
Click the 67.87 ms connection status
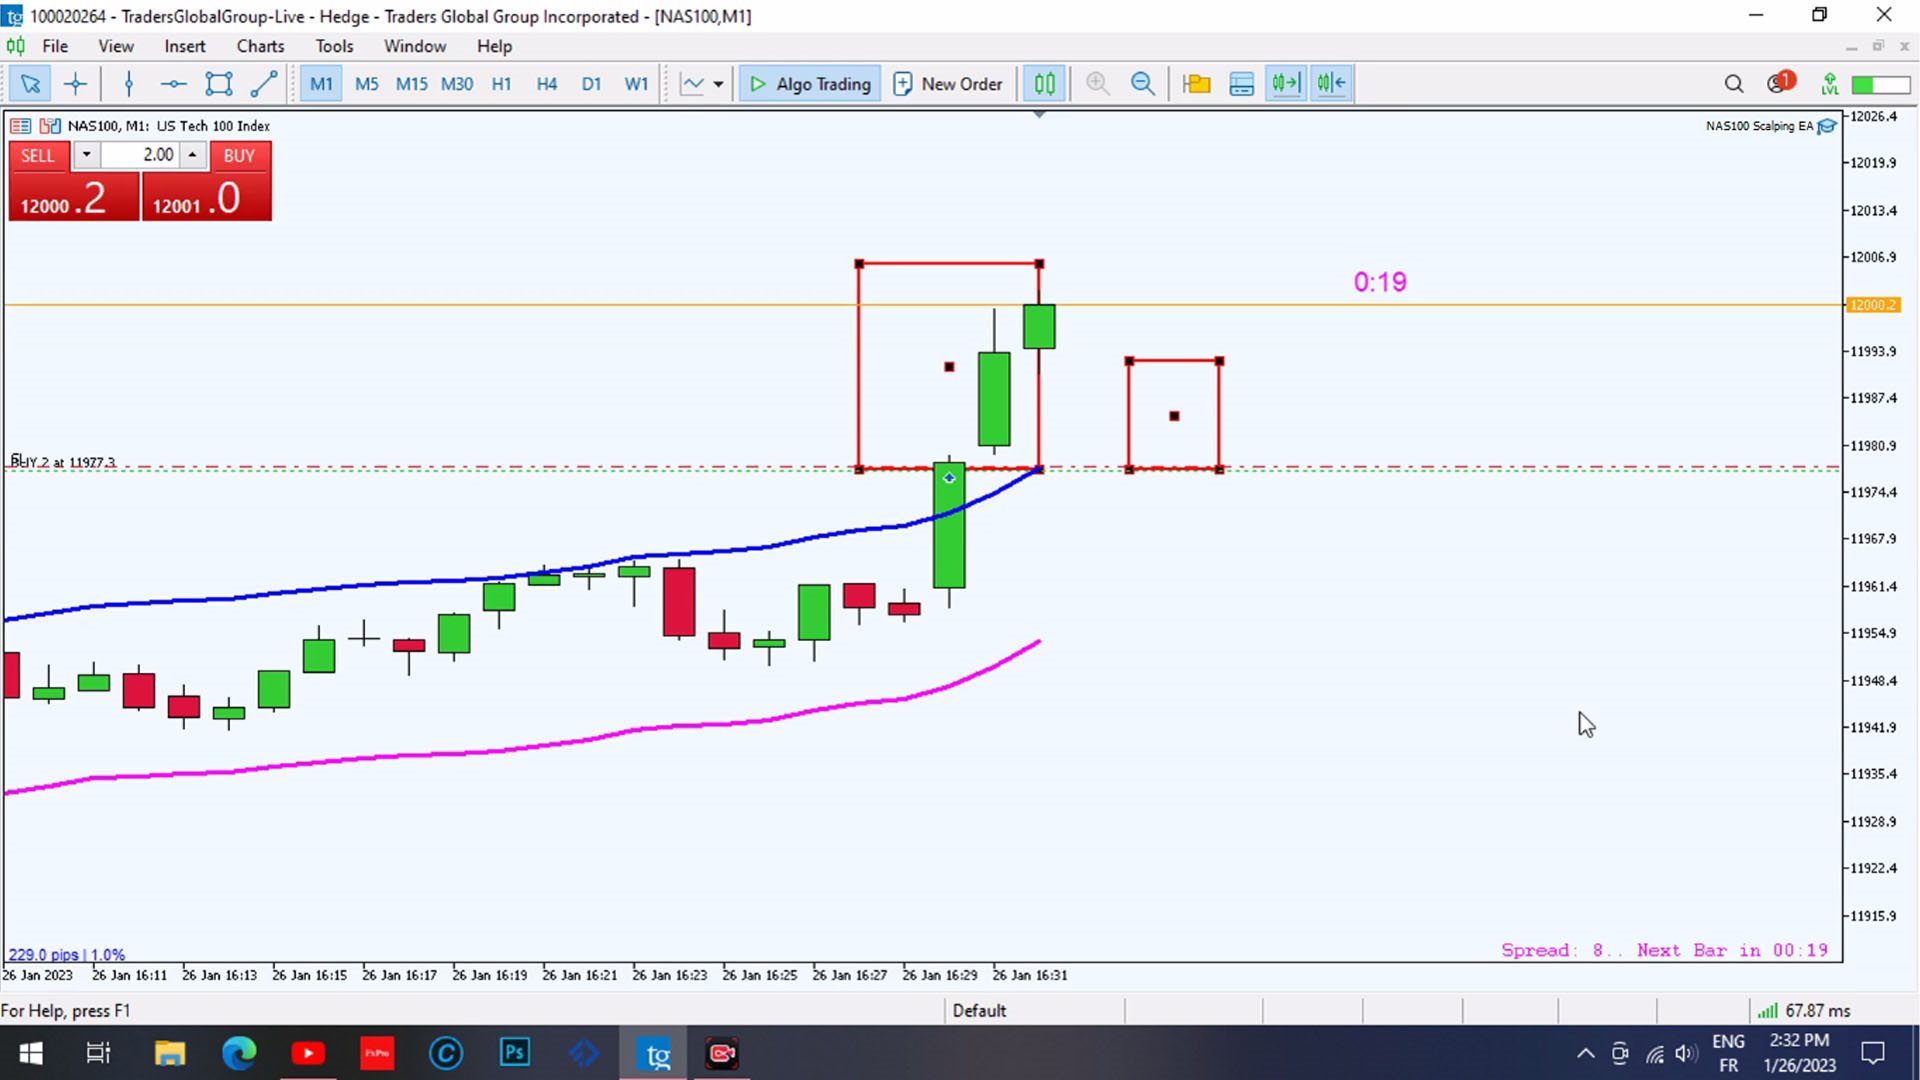(1806, 1011)
